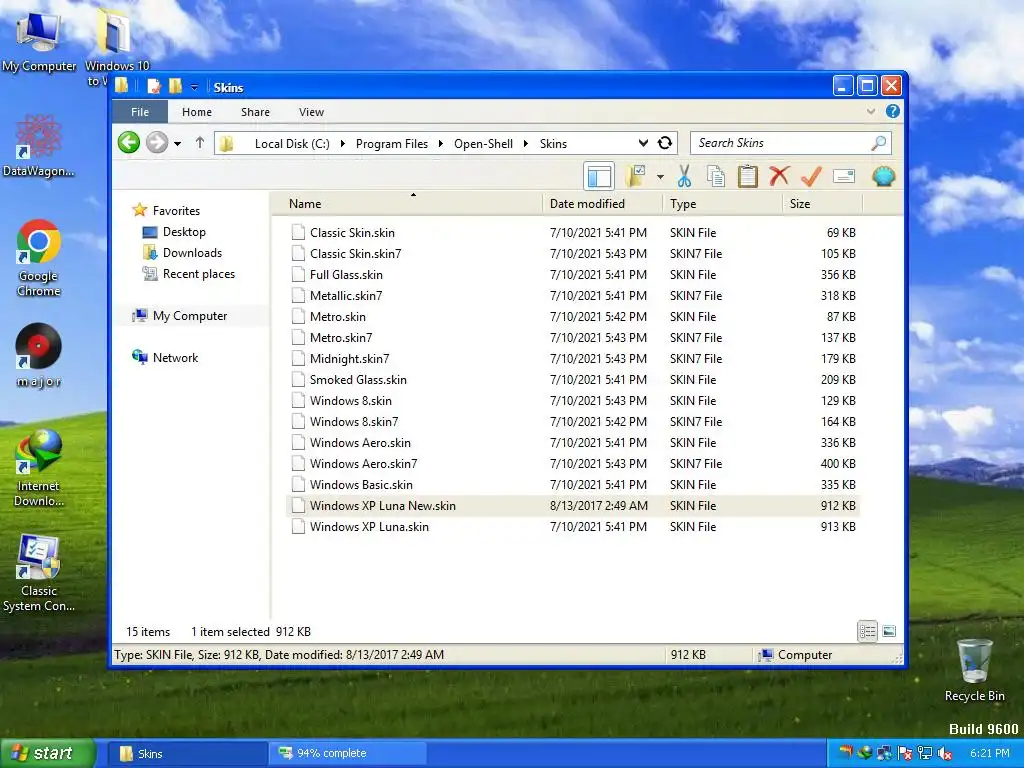Click the grey Forward arrow button

(157, 142)
